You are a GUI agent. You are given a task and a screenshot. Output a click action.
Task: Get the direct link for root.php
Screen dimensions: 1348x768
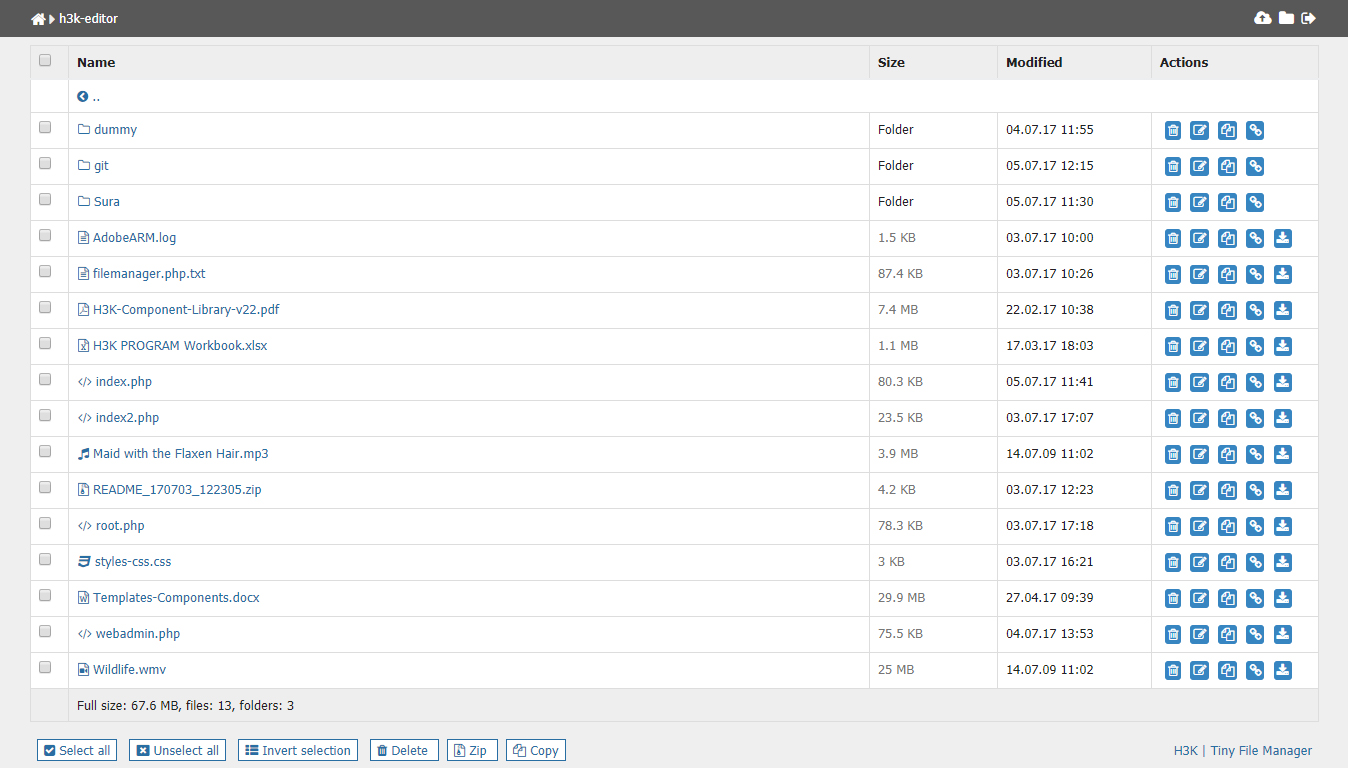tap(1254, 526)
